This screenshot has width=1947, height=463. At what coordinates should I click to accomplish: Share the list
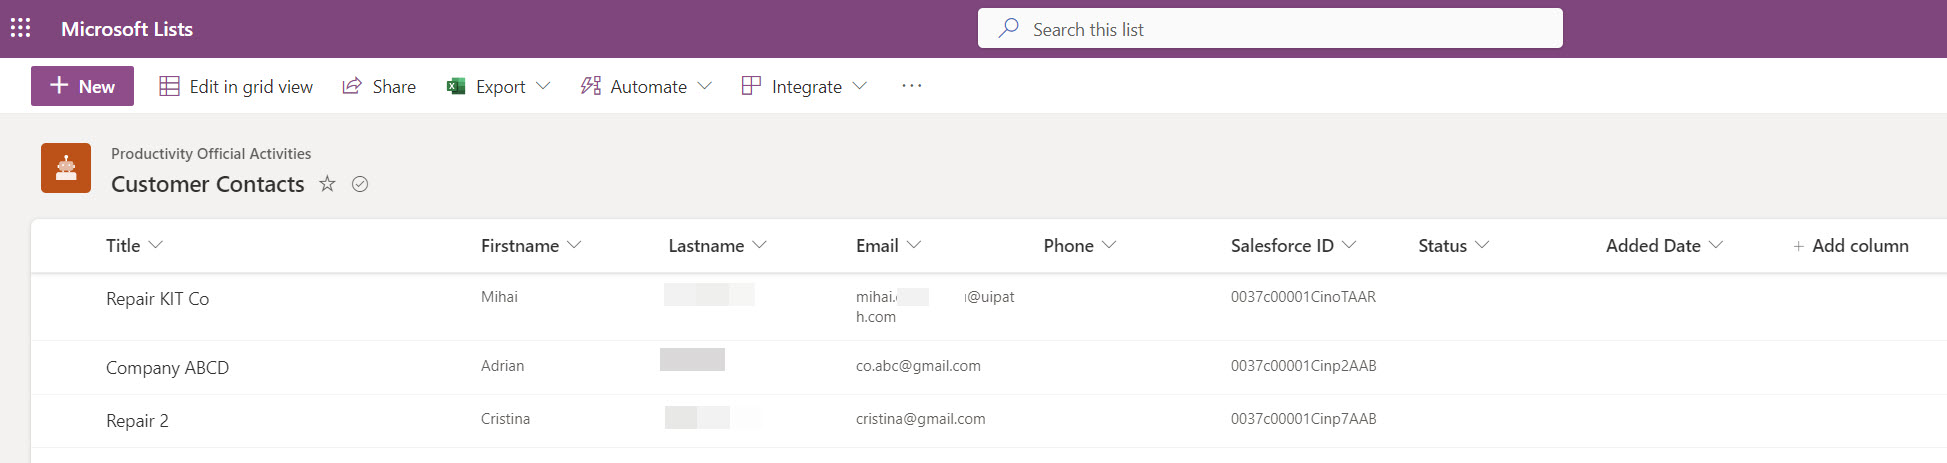[x=379, y=87]
